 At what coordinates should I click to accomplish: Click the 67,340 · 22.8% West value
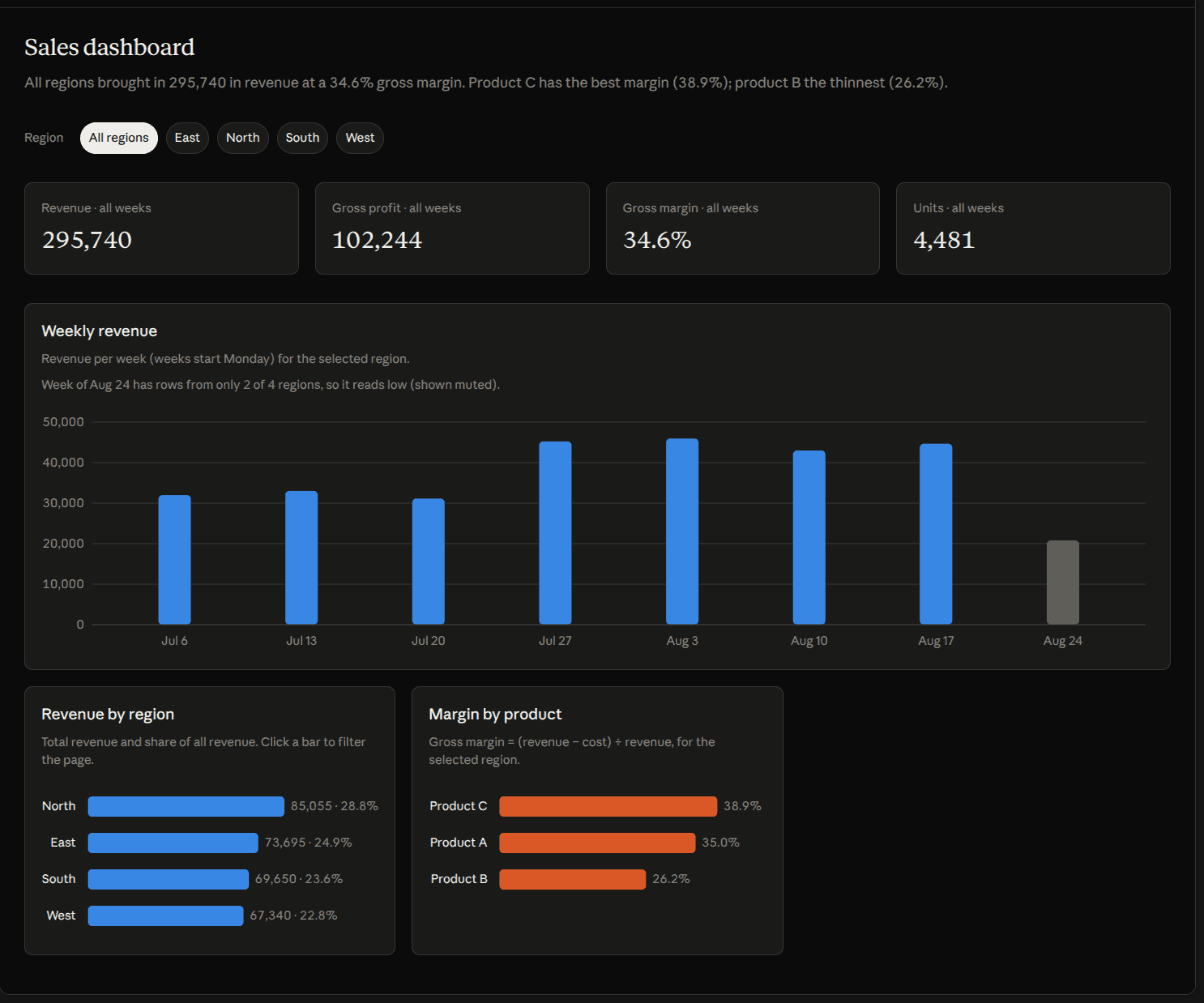tap(294, 915)
